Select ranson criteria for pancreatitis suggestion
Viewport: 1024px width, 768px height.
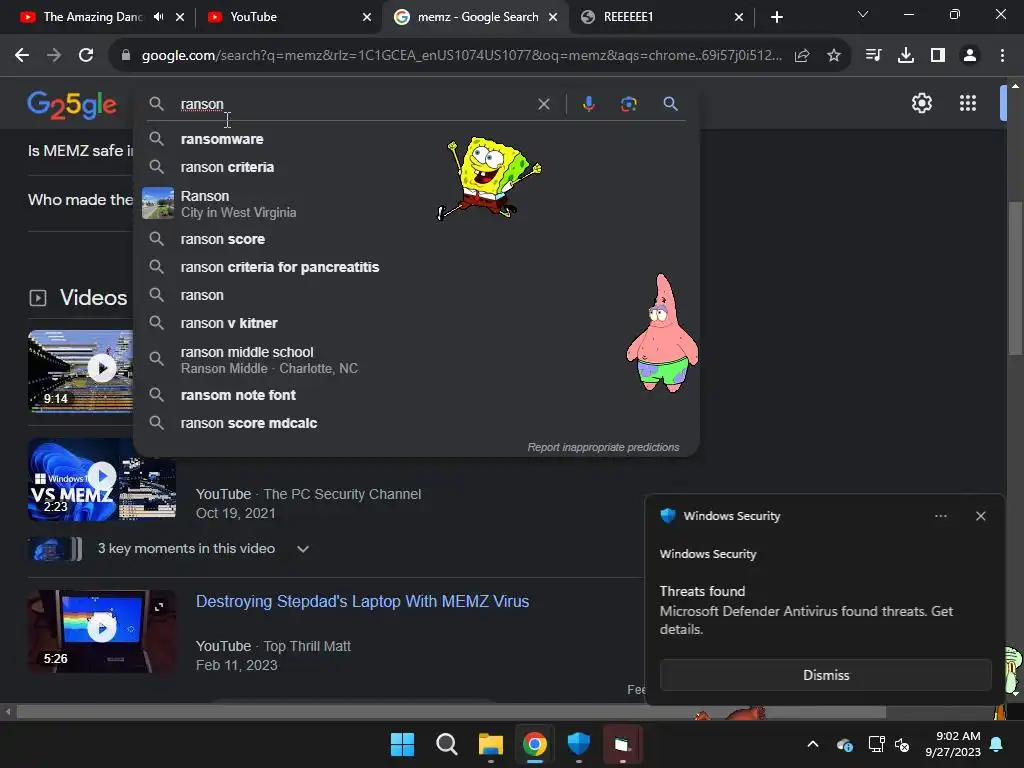point(416,267)
